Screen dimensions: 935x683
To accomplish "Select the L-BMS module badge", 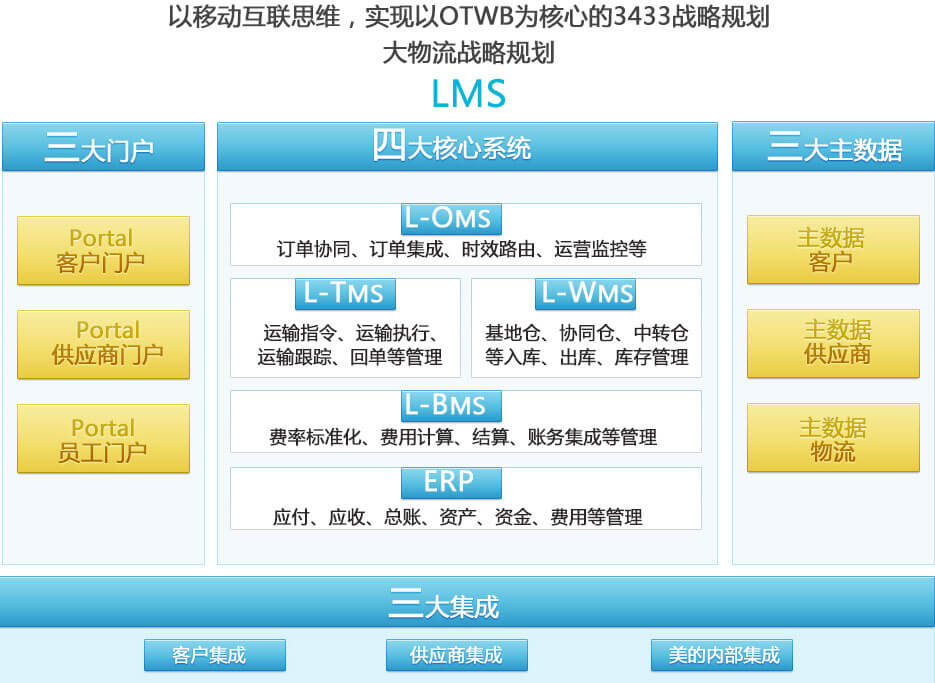I will (450, 405).
